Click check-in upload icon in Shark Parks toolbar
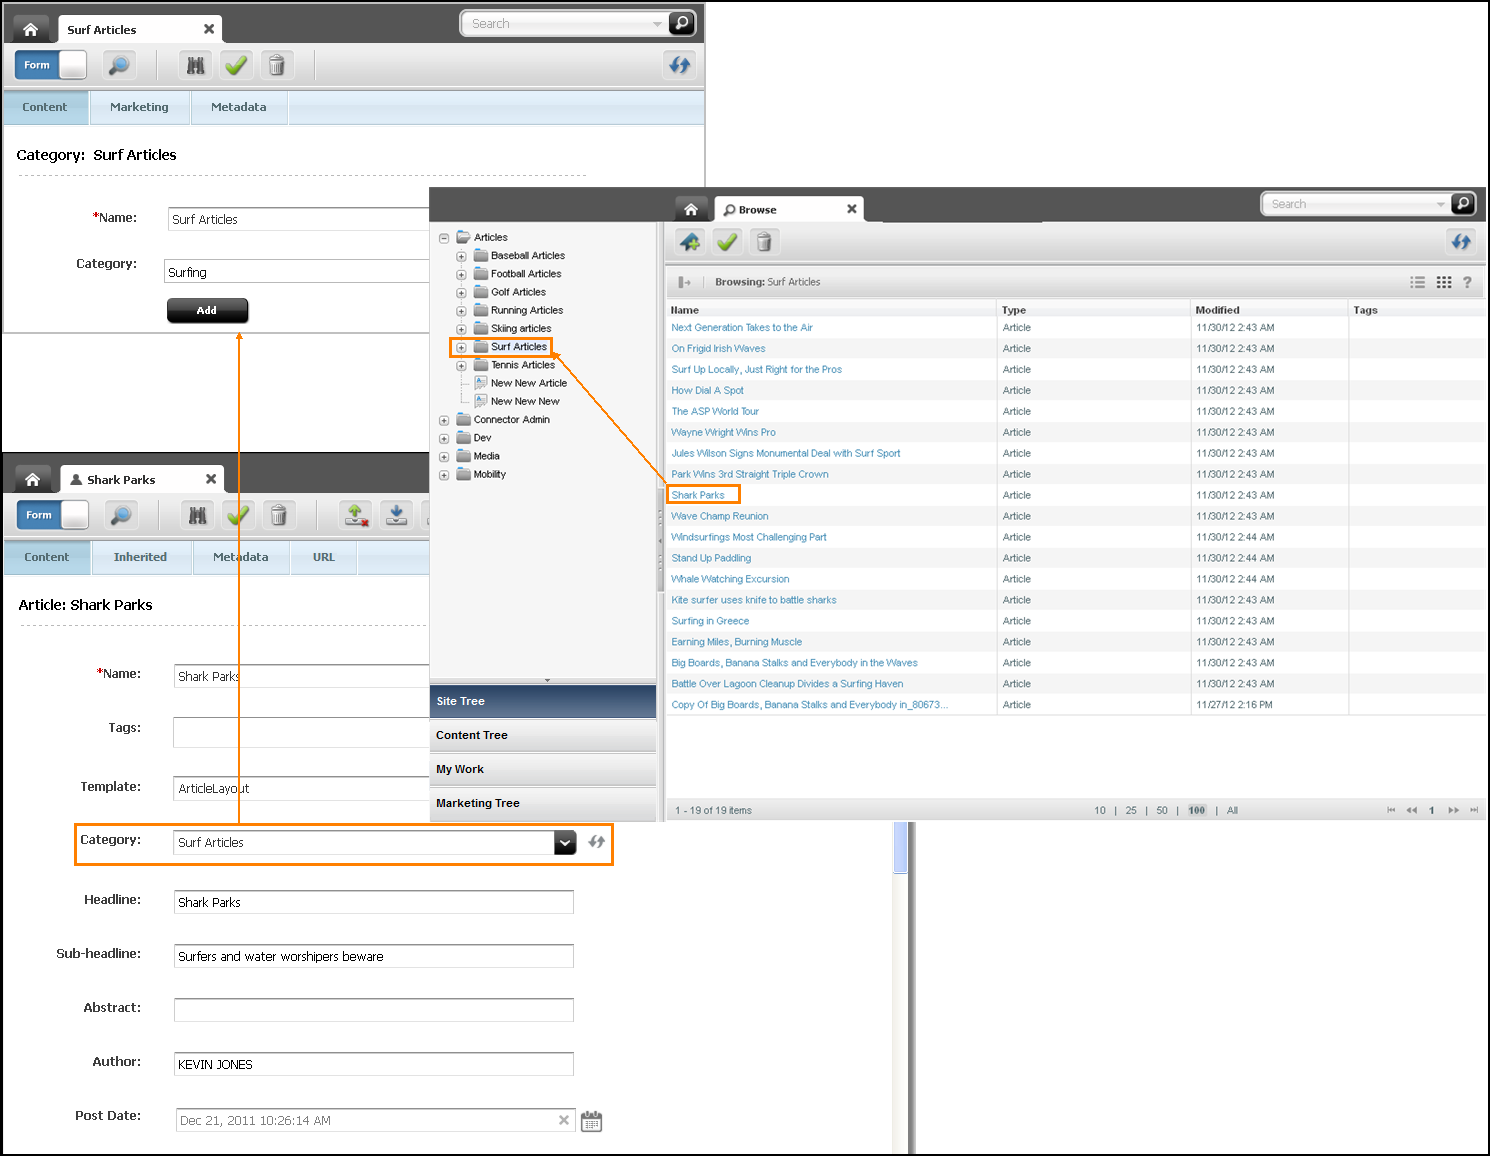Screen dimensions: 1490x1156 click(x=356, y=515)
